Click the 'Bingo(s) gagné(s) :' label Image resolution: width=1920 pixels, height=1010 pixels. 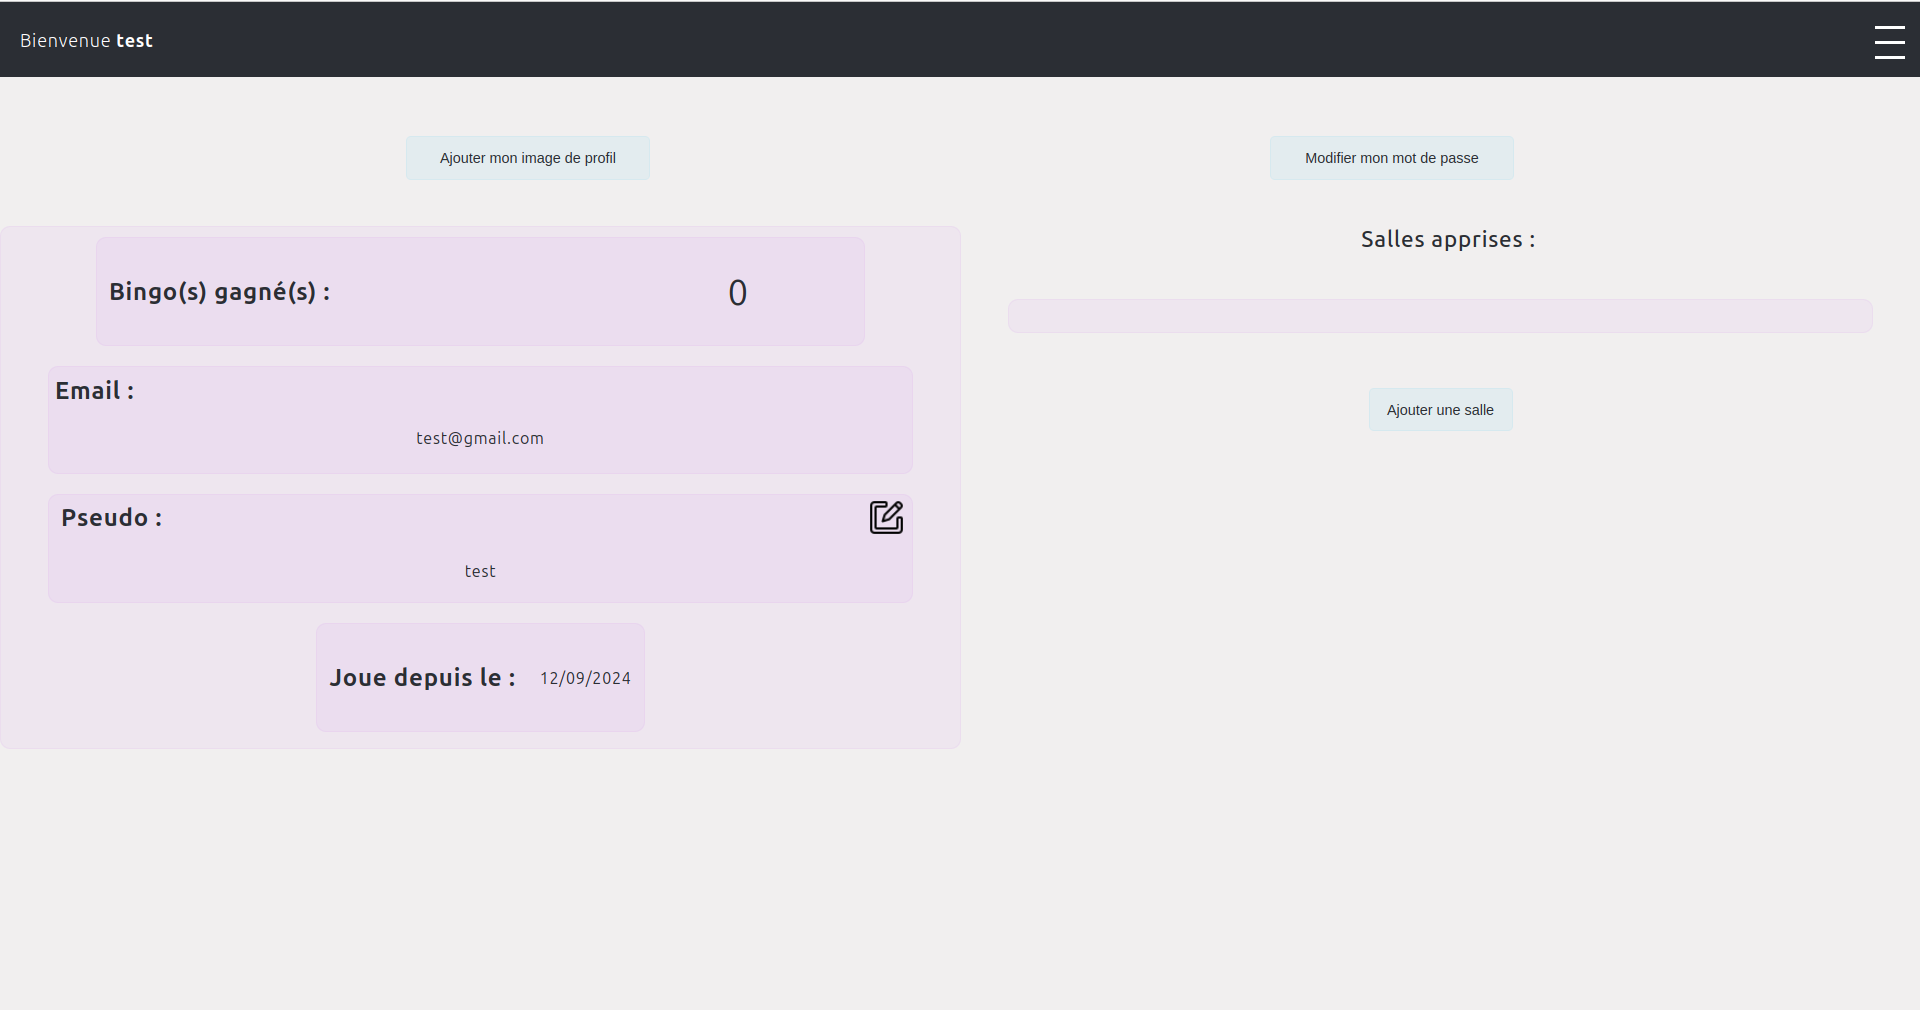pos(219,292)
